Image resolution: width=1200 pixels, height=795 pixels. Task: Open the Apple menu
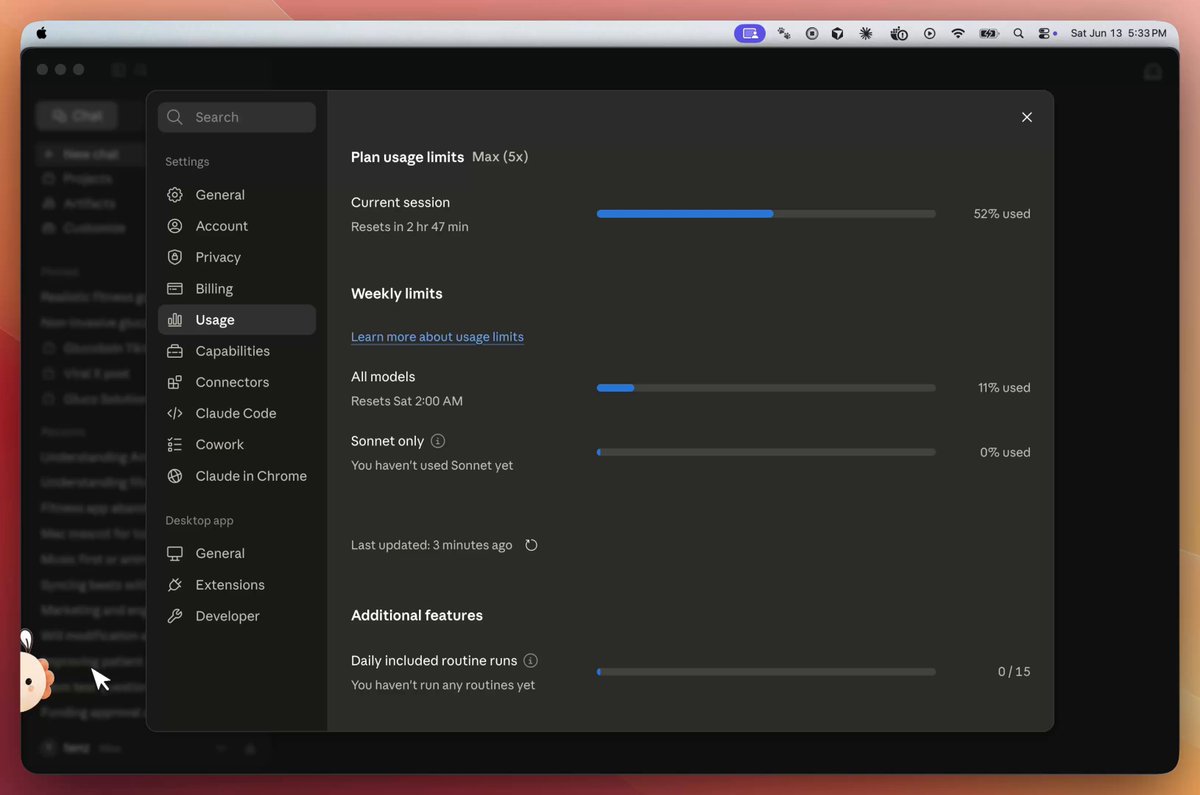(x=42, y=33)
